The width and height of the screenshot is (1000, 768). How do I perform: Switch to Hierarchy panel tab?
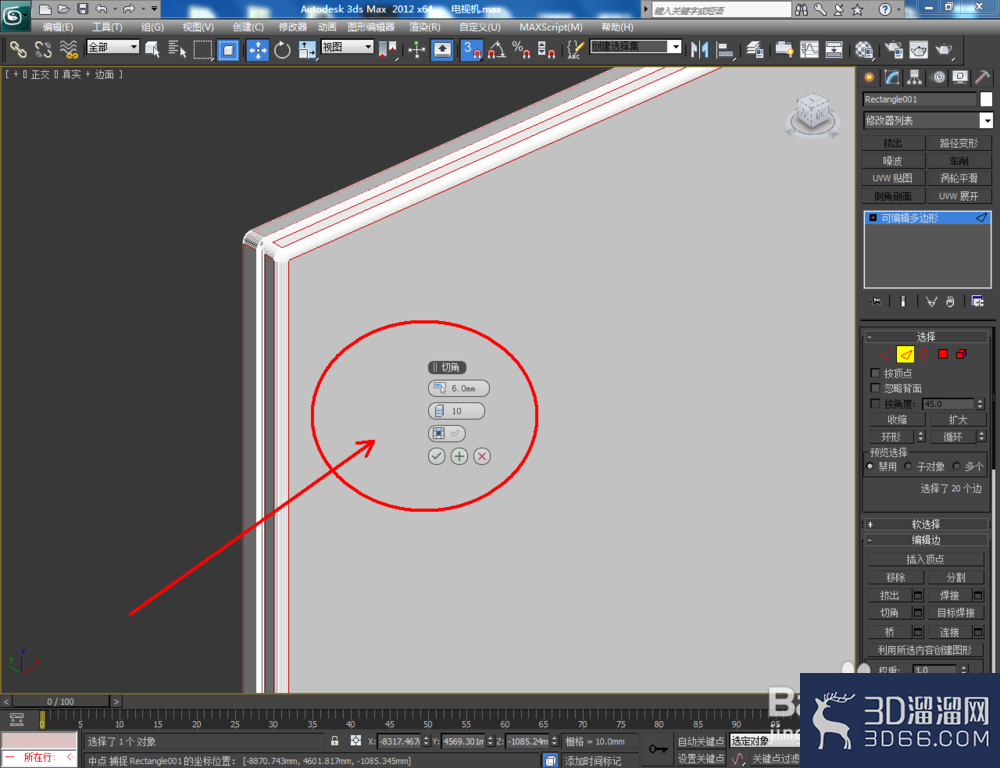(x=915, y=77)
